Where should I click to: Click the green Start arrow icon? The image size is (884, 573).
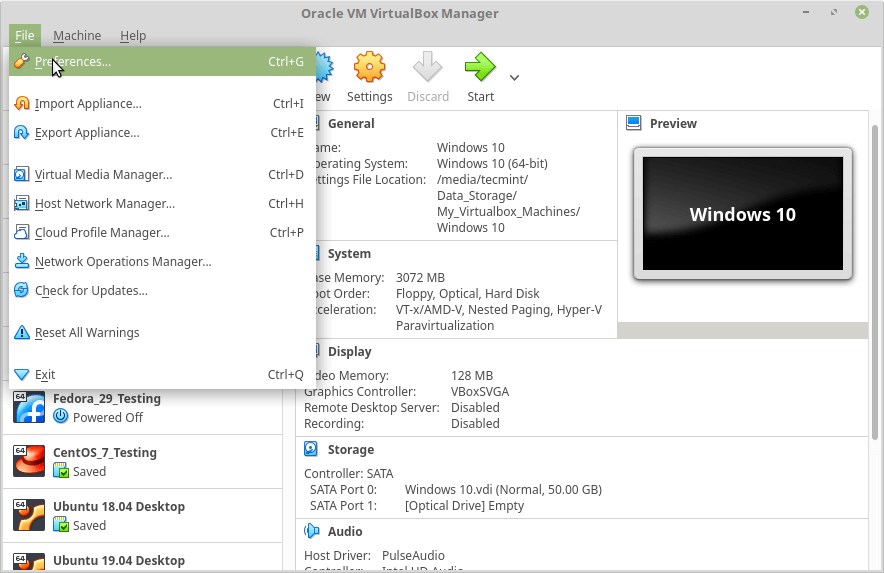[480, 68]
